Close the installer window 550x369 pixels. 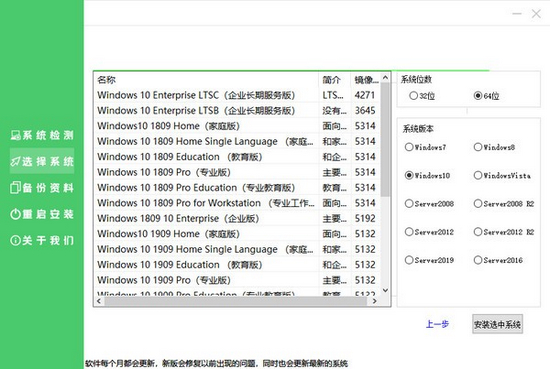[536, 14]
